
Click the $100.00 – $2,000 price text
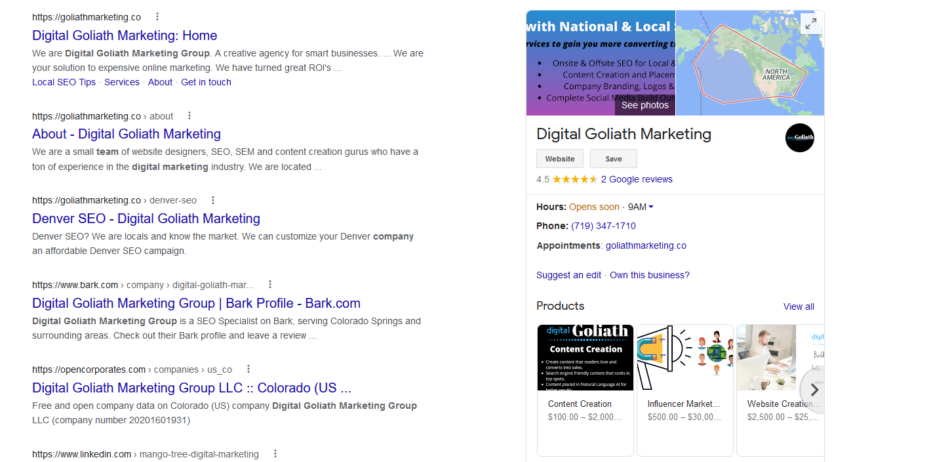pos(585,417)
